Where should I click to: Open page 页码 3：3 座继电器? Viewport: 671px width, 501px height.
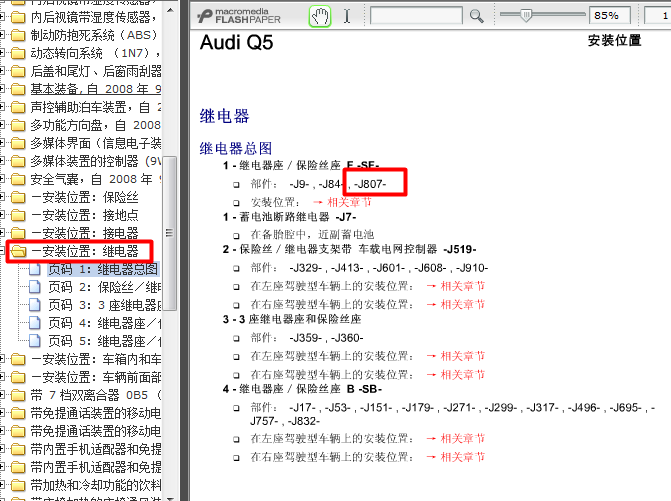click(104, 305)
